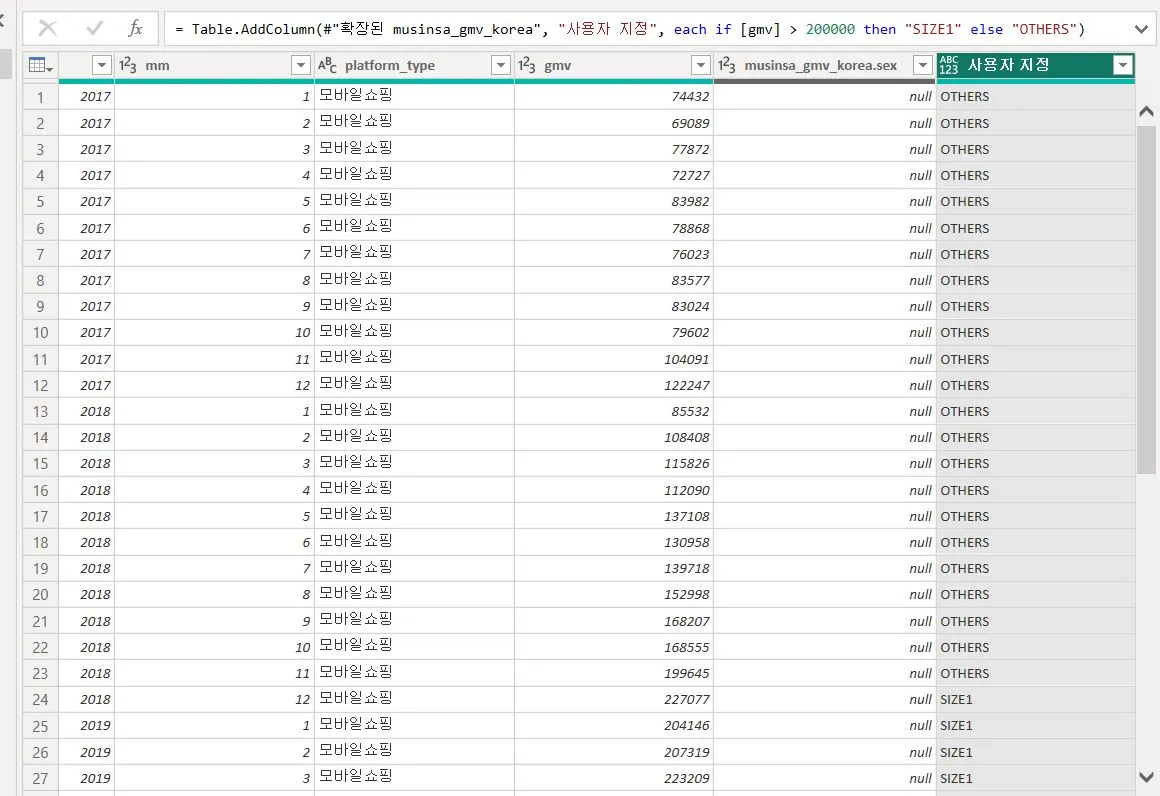Select row number 12
The image size is (1160, 796).
(x=40, y=385)
